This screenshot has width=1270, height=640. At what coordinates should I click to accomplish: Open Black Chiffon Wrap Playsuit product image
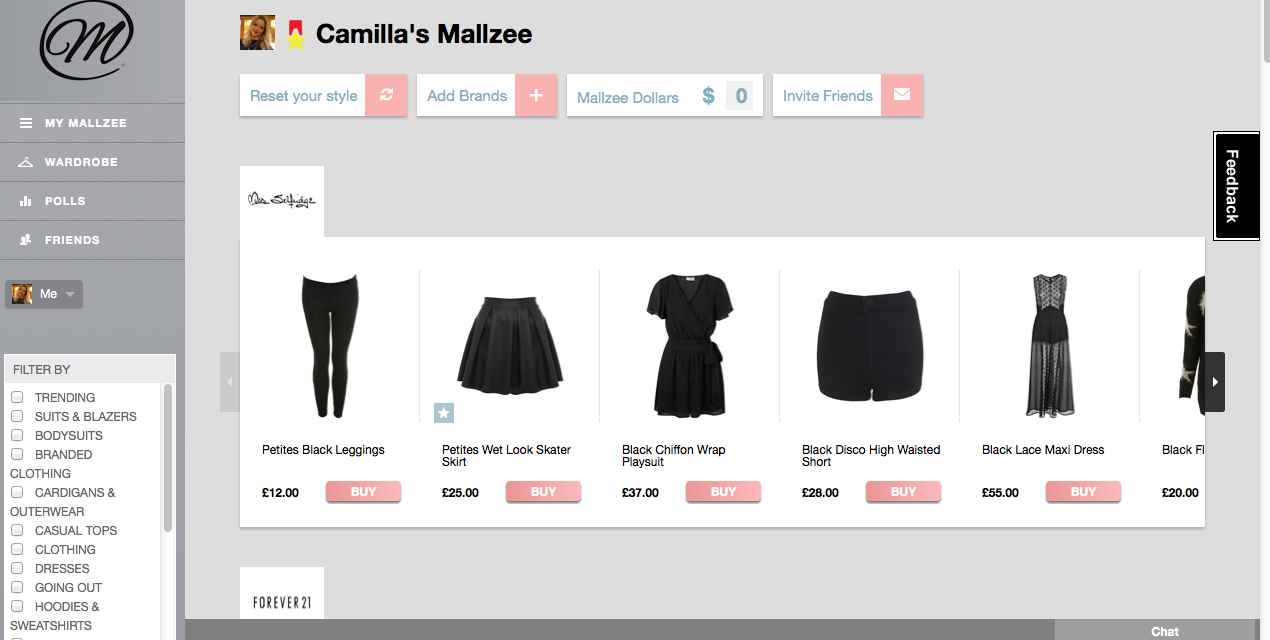[690, 346]
